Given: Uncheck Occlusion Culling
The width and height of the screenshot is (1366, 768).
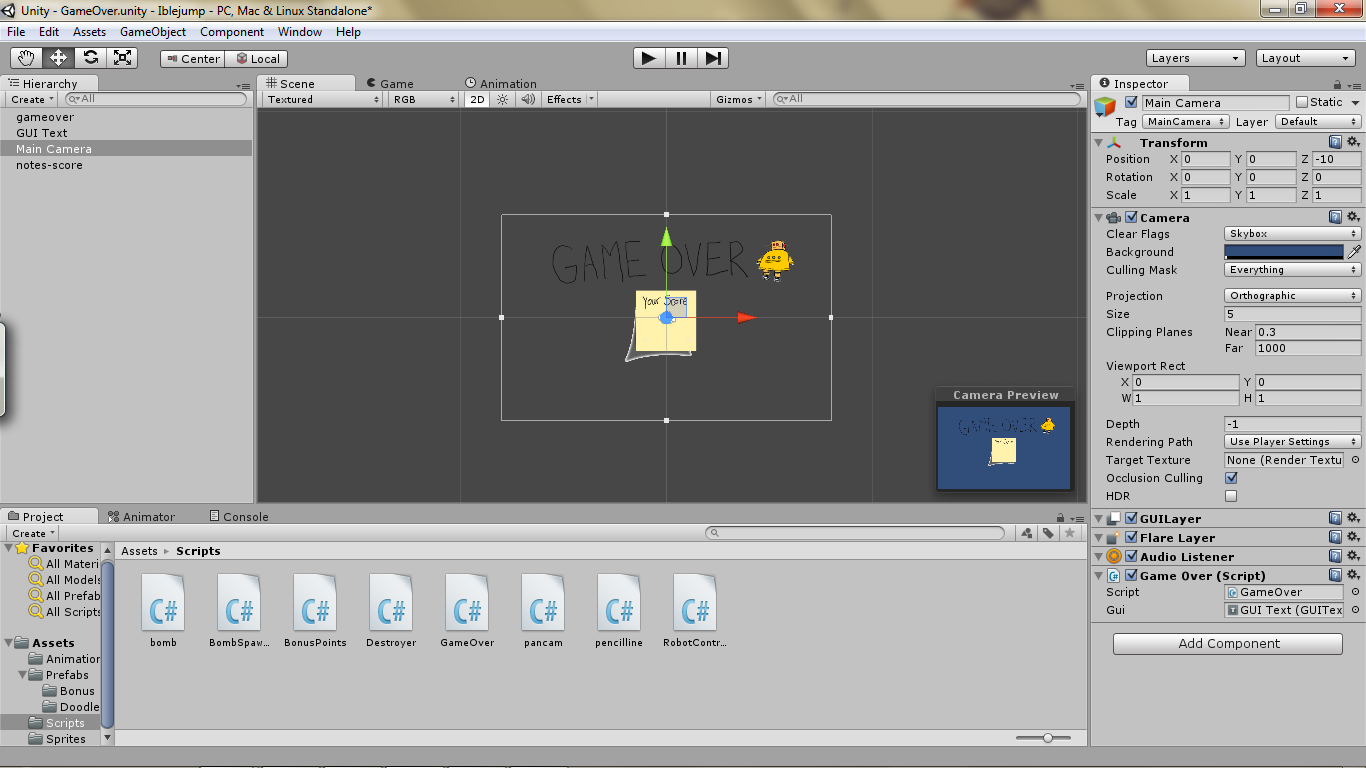Looking at the screenshot, I should (1231, 478).
